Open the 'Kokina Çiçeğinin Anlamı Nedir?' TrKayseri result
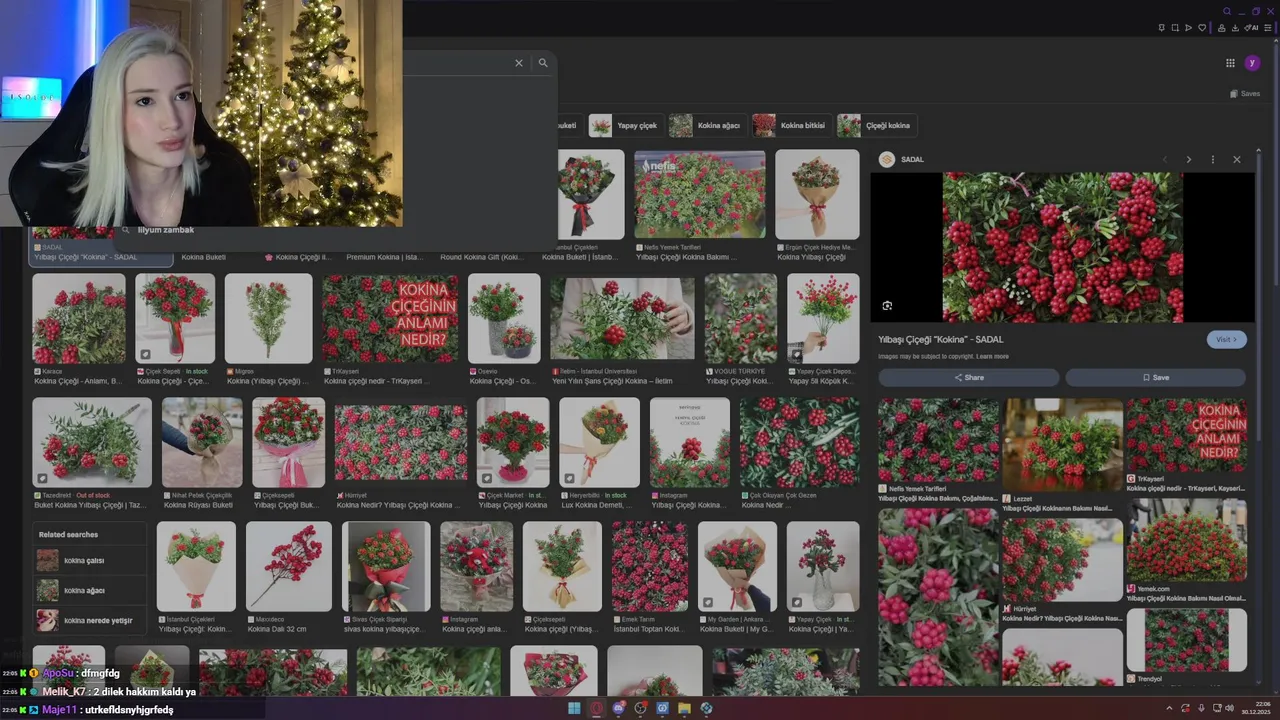This screenshot has height=720, width=1280. click(390, 319)
